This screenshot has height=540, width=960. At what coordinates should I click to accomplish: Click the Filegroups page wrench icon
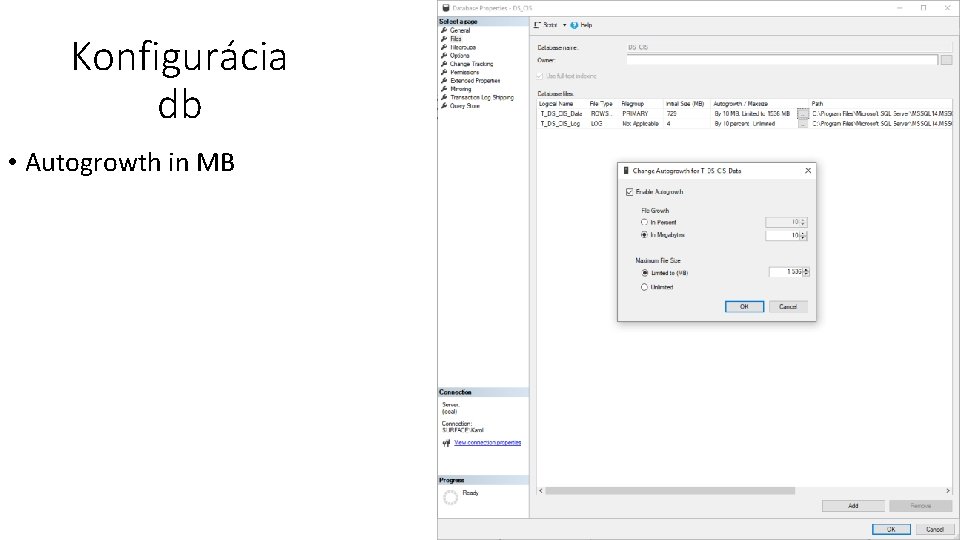[x=444, y=47]
